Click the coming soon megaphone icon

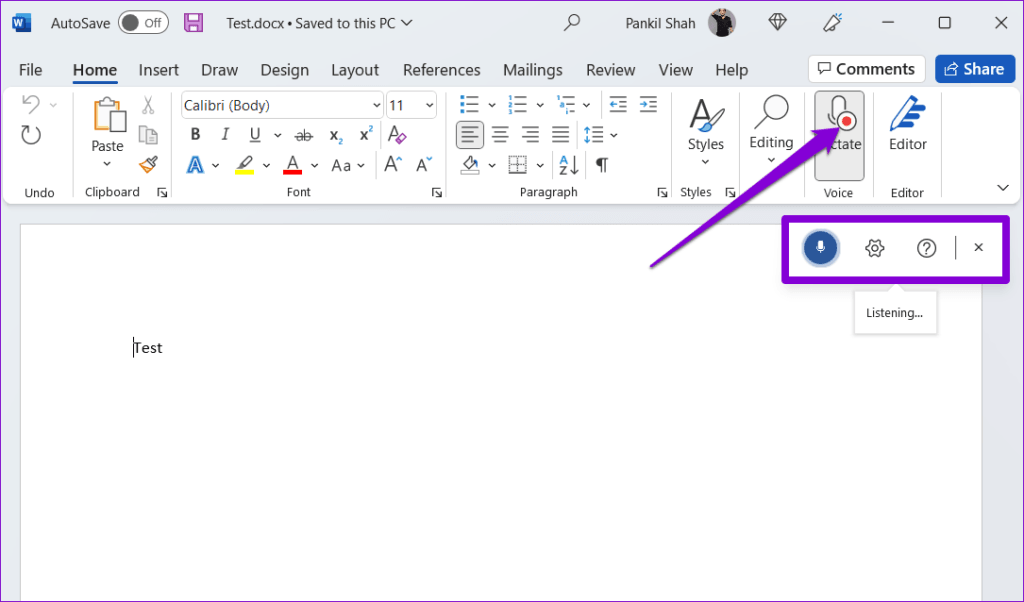pyautogui.click(x=832, y=23)
